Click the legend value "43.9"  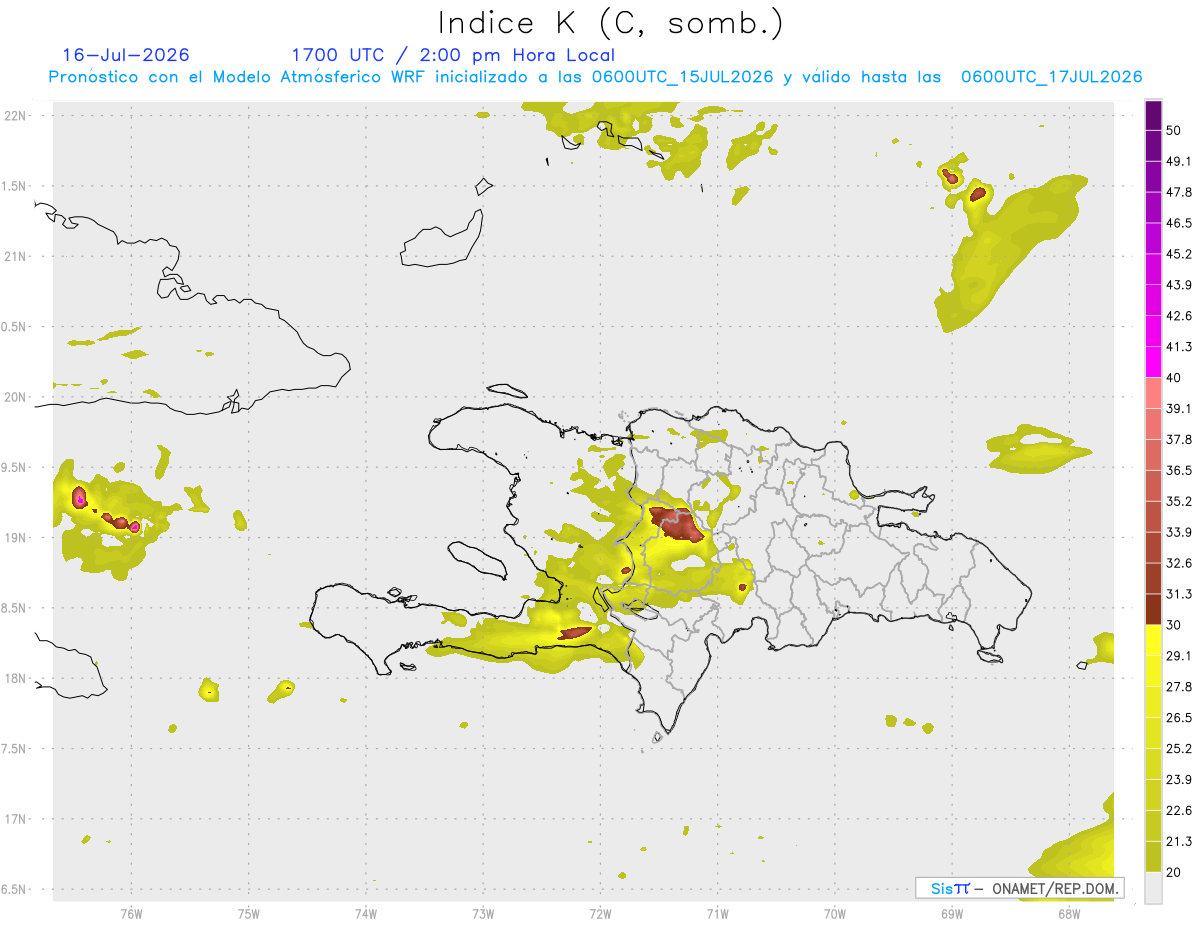click(1179, 285)
